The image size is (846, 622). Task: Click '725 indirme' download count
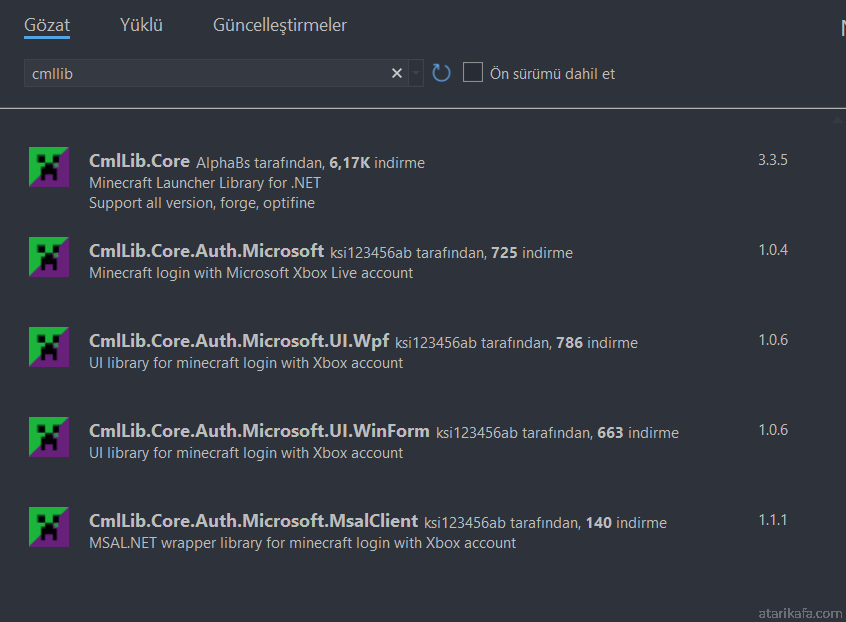click(x=531, y=253)
